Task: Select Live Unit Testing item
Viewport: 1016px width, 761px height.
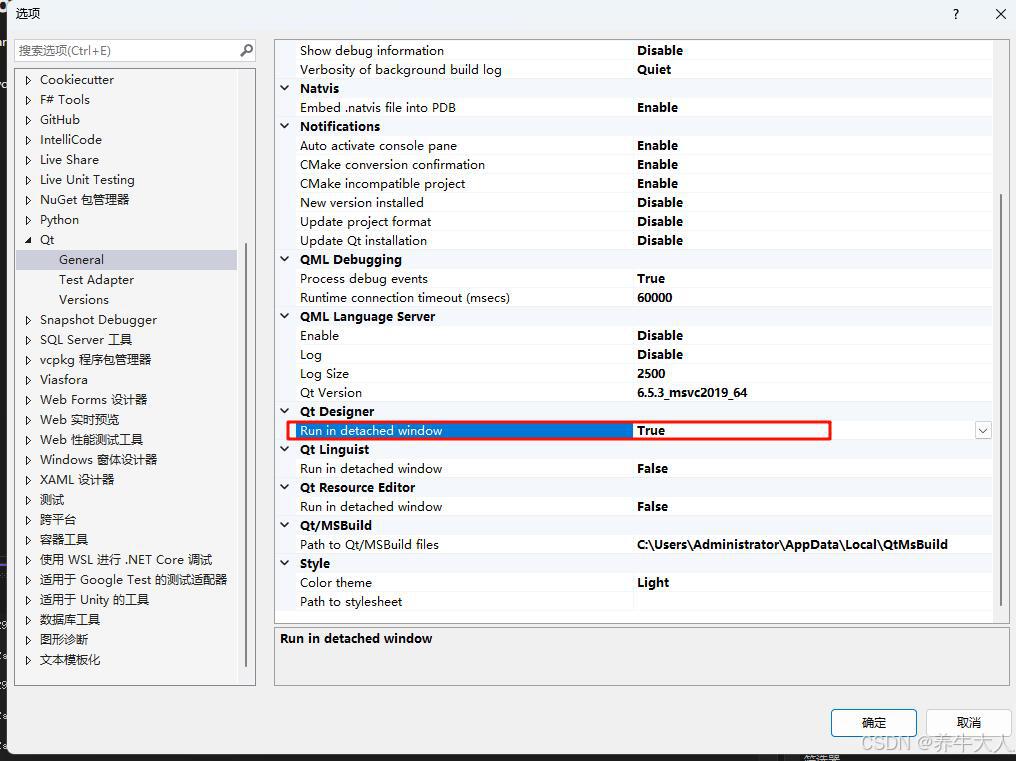Action: click(87, 180)
